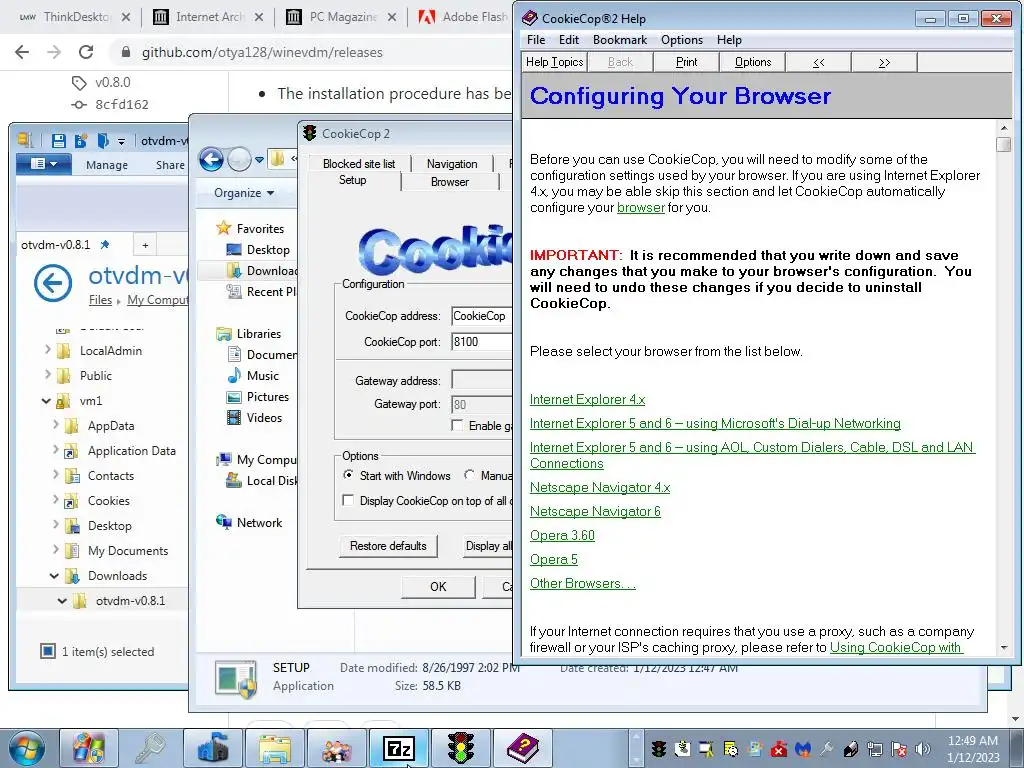Expand the Contacts folder node

[x=56, y=475]
